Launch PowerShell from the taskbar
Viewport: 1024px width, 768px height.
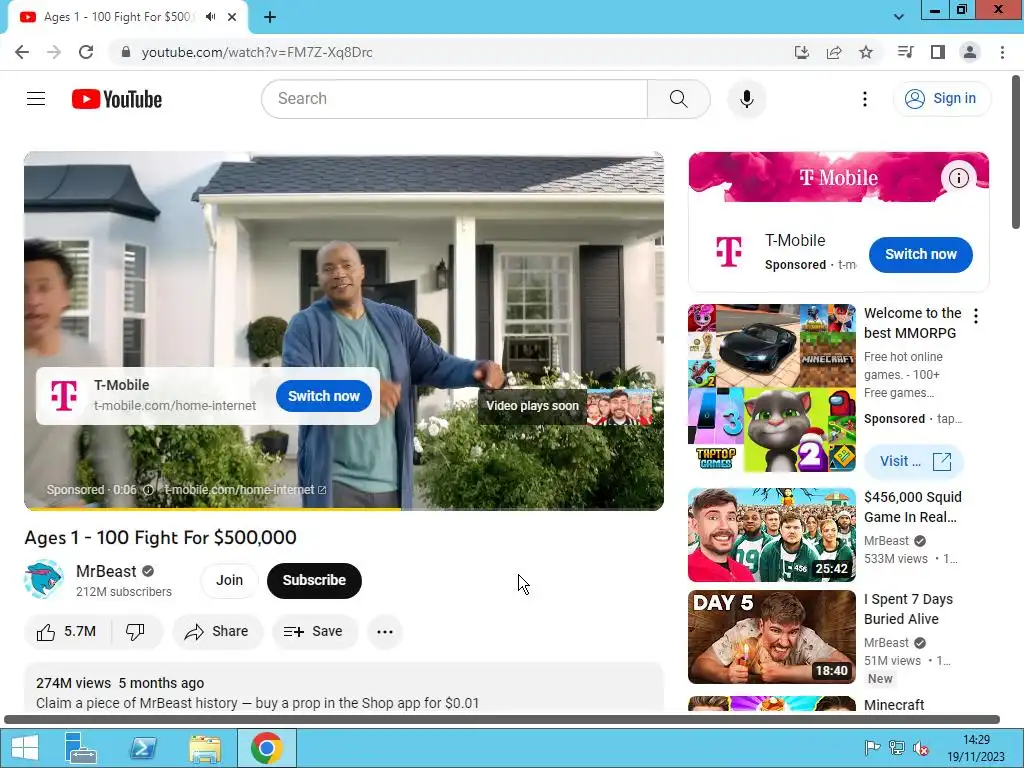pyautogui.click(x=143, y=748)
